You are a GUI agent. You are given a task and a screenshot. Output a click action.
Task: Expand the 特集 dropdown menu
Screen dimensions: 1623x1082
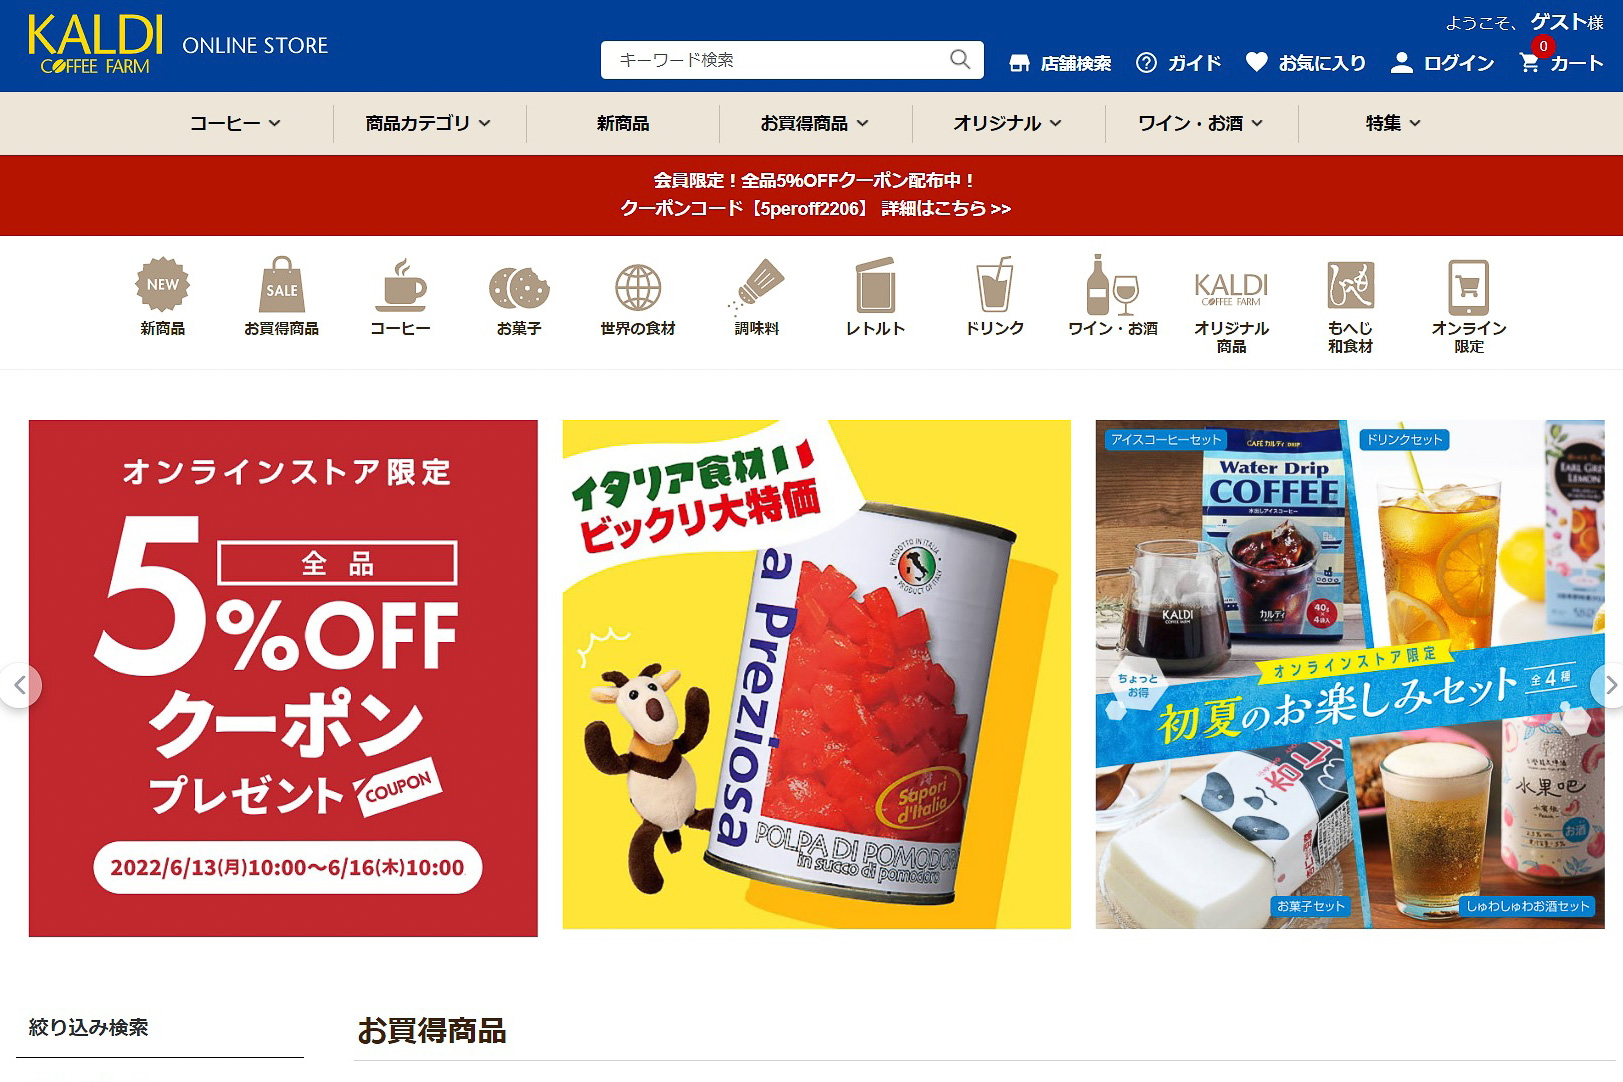pos(1393,123)
